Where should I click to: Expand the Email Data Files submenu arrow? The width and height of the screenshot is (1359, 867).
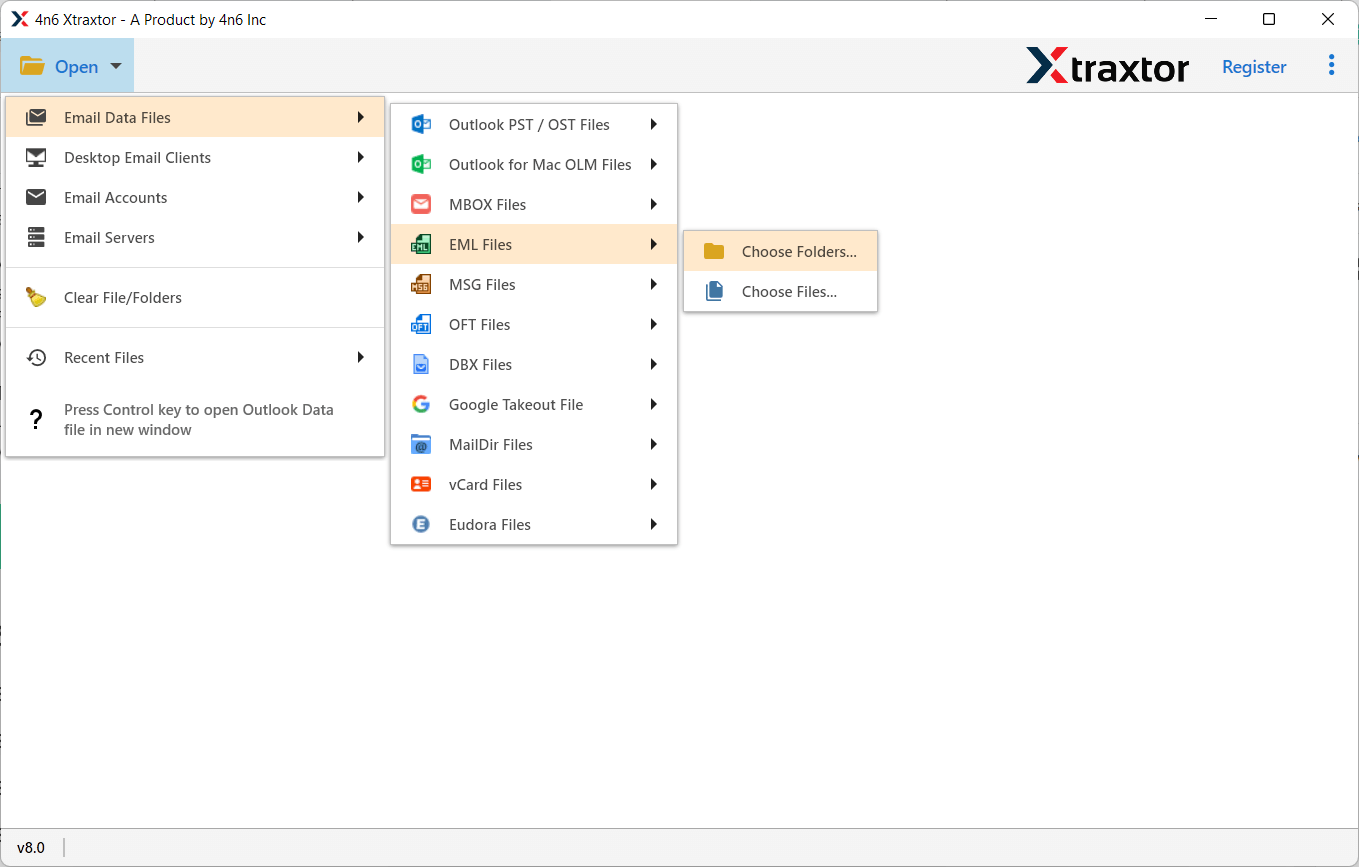(x=360, y=117)
